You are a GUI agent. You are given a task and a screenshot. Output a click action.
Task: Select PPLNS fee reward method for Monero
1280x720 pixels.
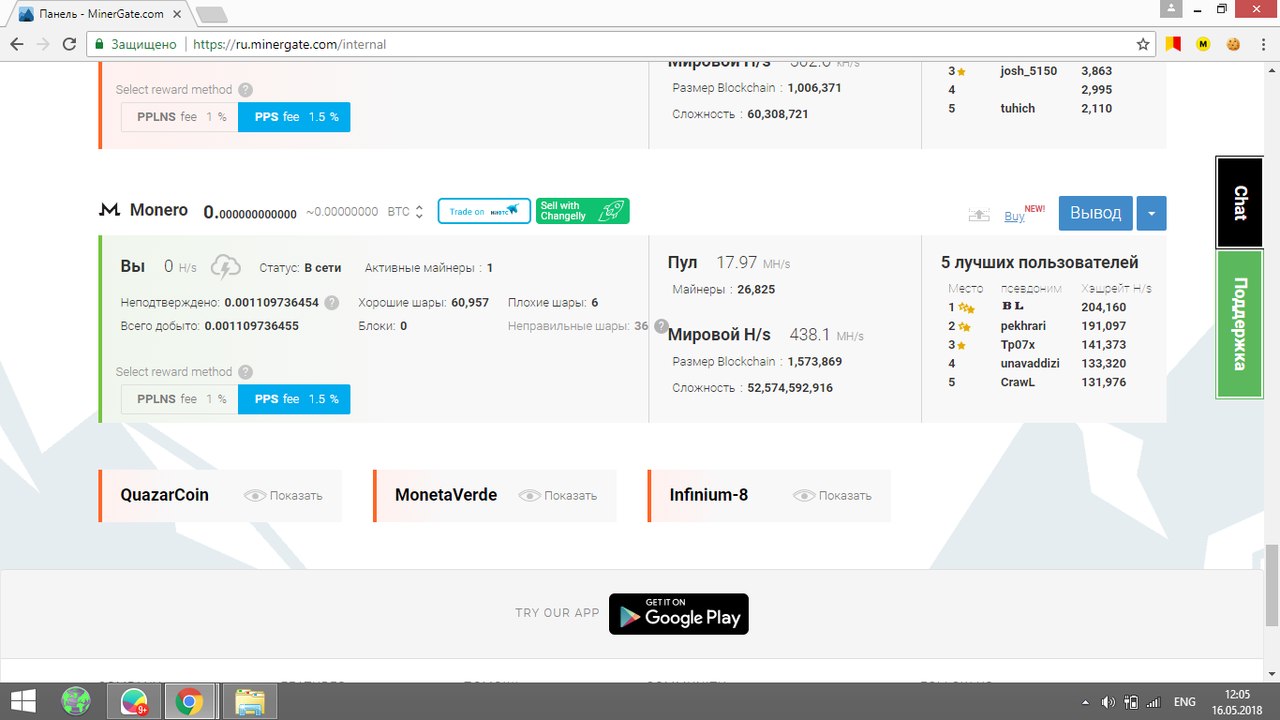(180, 399)
